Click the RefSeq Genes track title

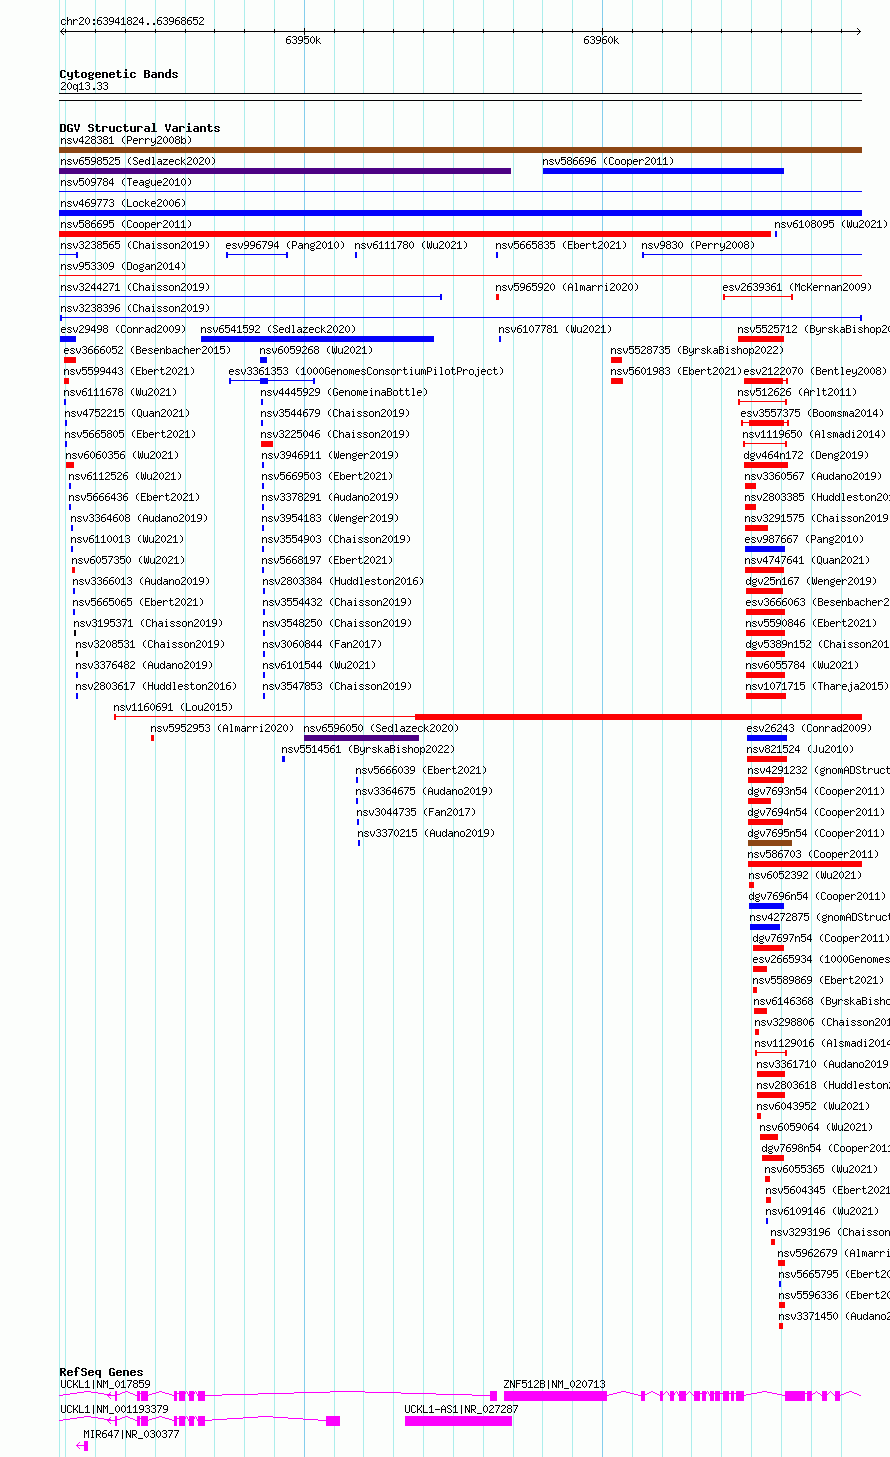coord(101,1372)
